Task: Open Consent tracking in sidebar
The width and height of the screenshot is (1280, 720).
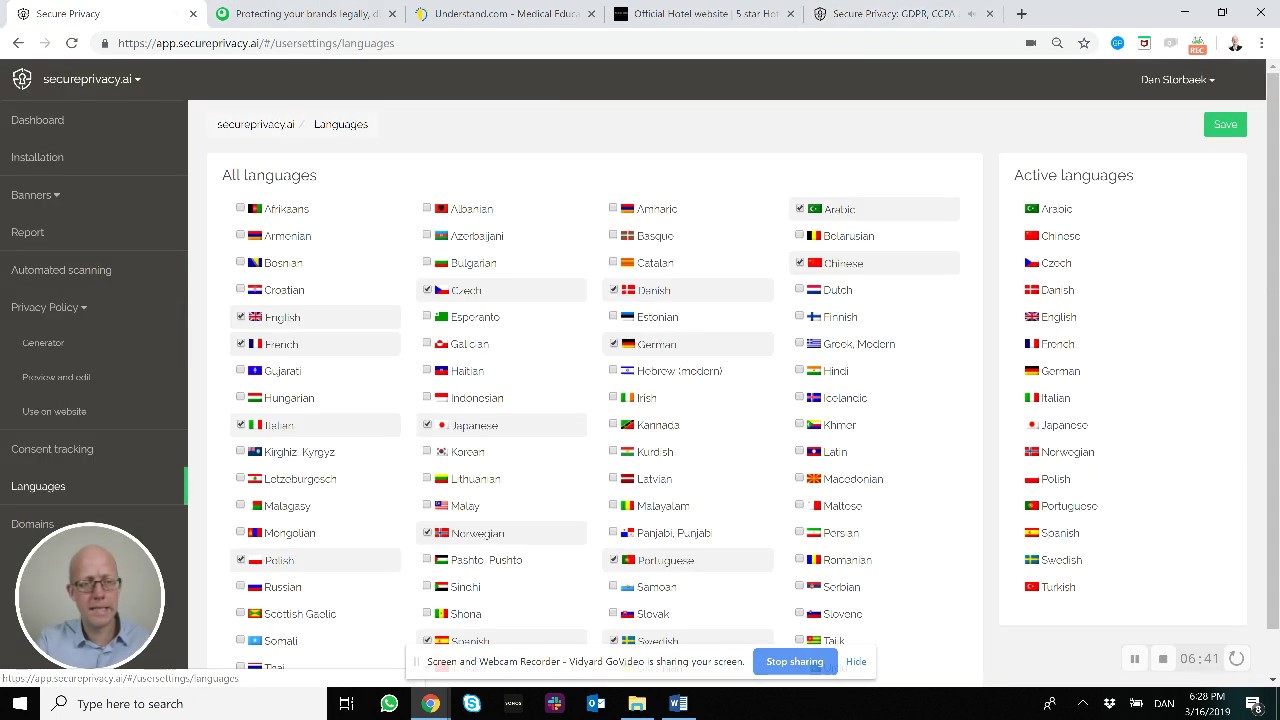Action: coord(52,449)
